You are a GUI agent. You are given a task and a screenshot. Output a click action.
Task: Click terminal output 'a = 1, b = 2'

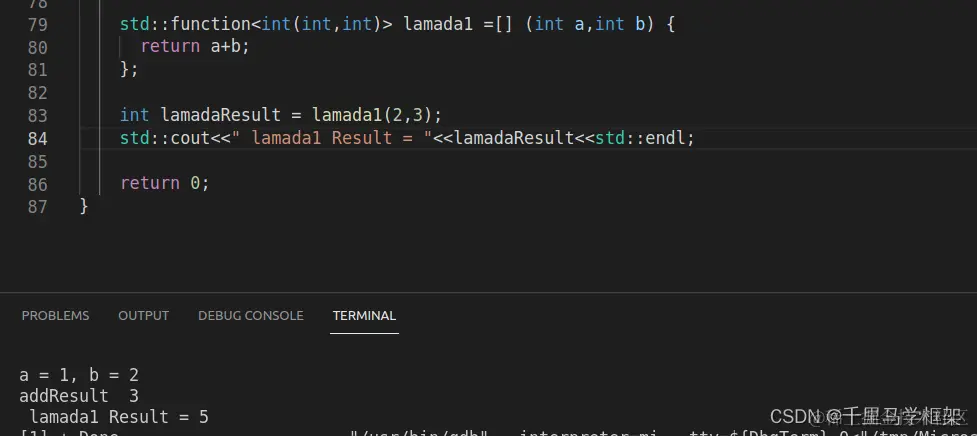coord(79,375)
